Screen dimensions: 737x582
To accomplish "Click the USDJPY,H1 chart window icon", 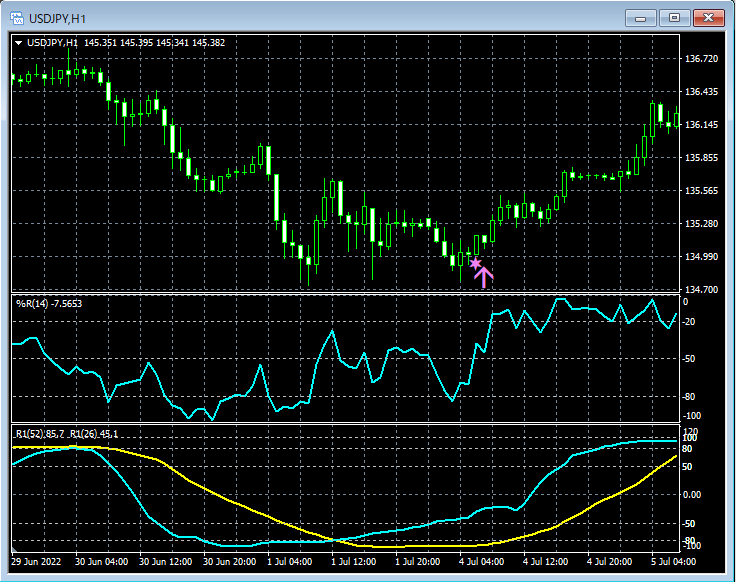I will pyautogui.click(x=17, y=19).
